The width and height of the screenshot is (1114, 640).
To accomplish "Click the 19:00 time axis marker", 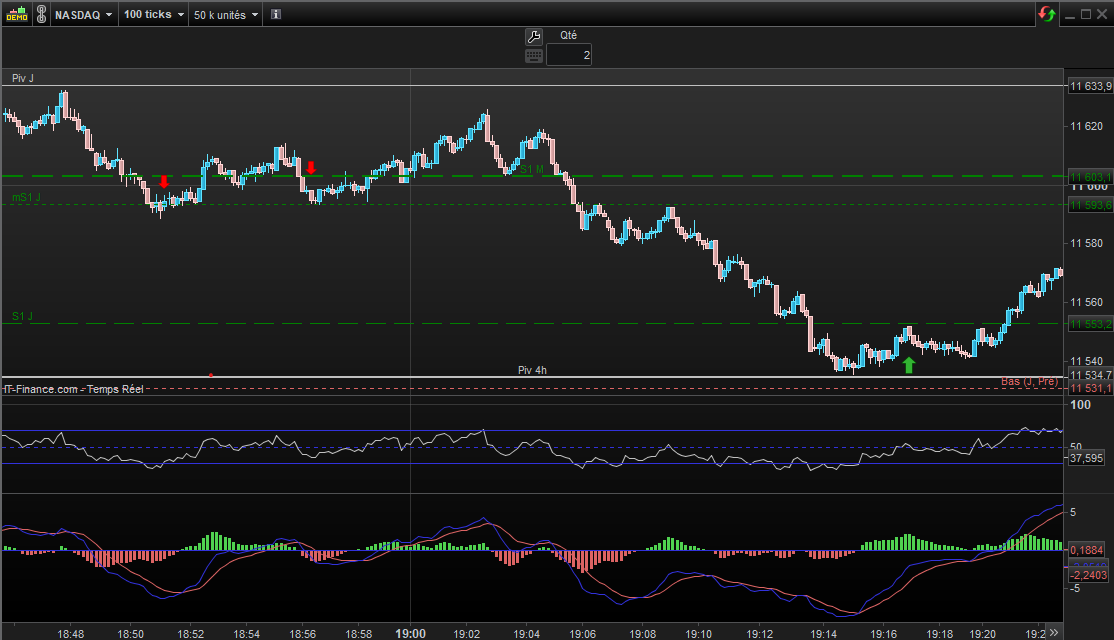I will coord(410,633).
